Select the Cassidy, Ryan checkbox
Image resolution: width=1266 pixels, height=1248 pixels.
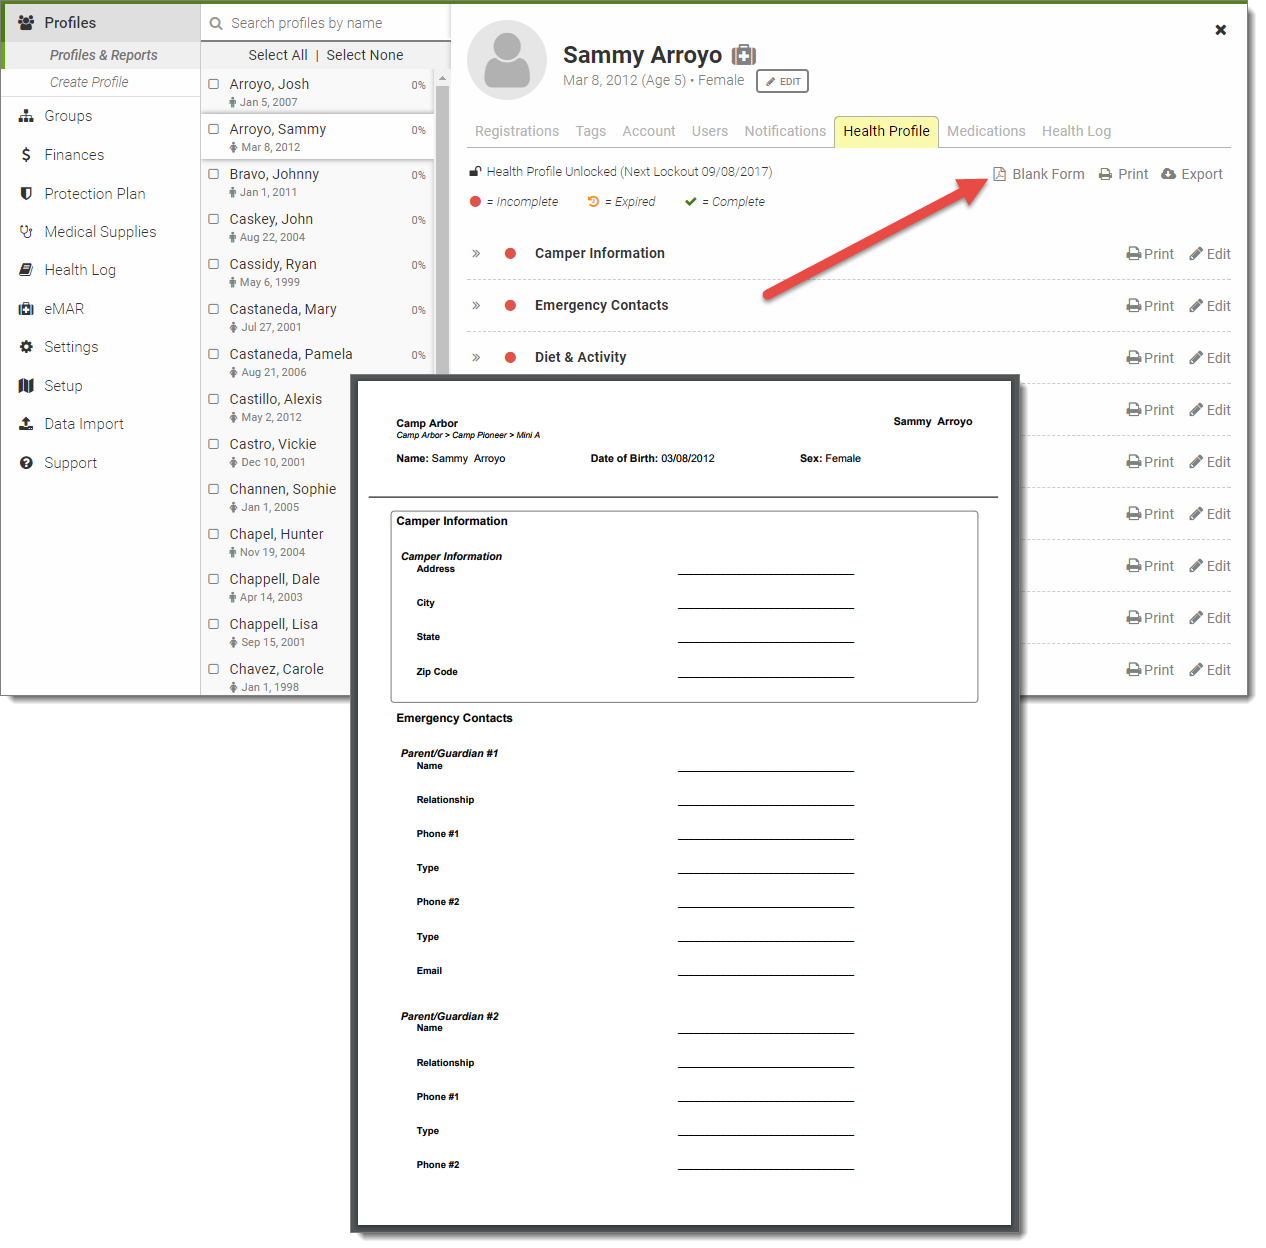point(214,264)
